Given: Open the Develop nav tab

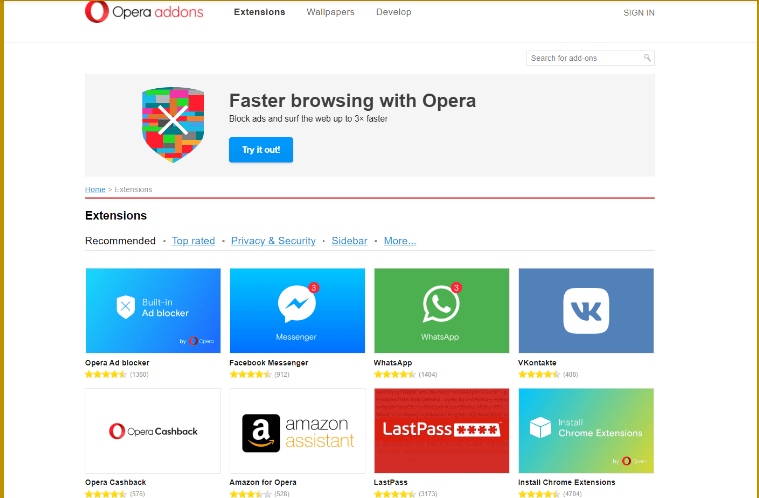Looking at the screenshot, I should 394,12.
